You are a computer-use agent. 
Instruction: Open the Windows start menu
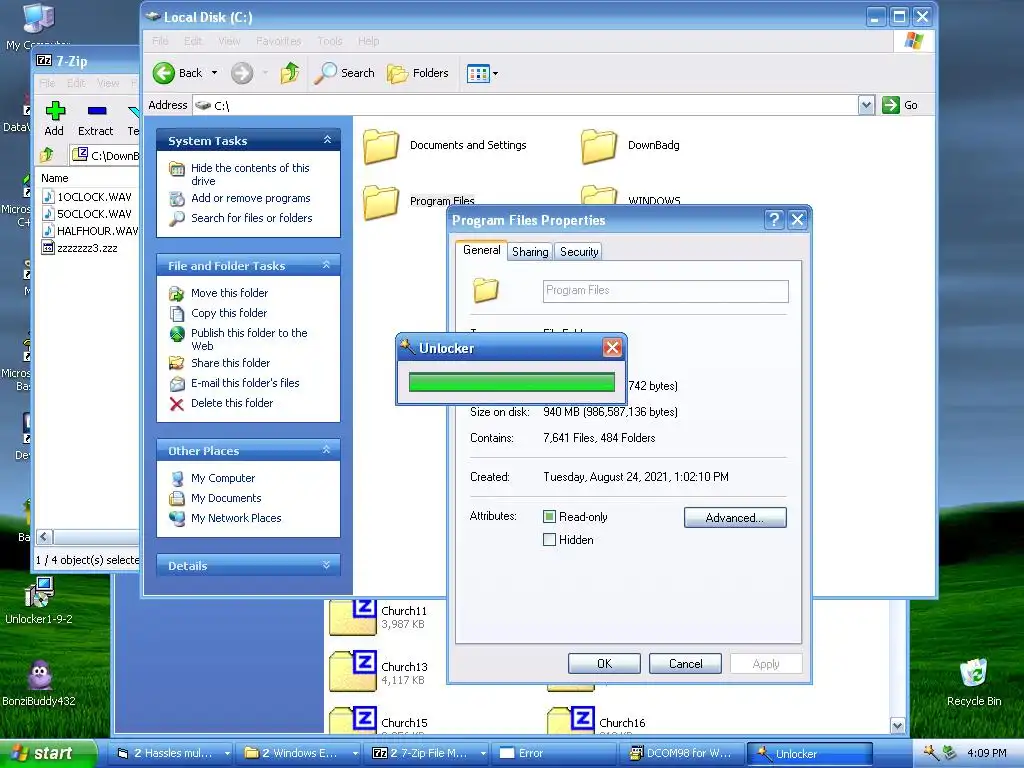pos(47,753)
